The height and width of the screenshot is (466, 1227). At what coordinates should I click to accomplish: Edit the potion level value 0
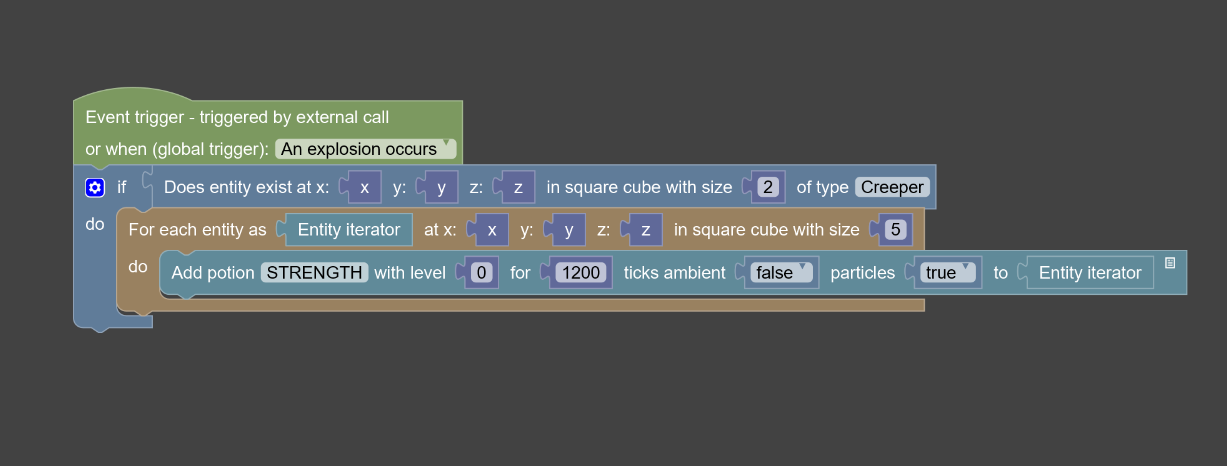click(x=481, y=273)
